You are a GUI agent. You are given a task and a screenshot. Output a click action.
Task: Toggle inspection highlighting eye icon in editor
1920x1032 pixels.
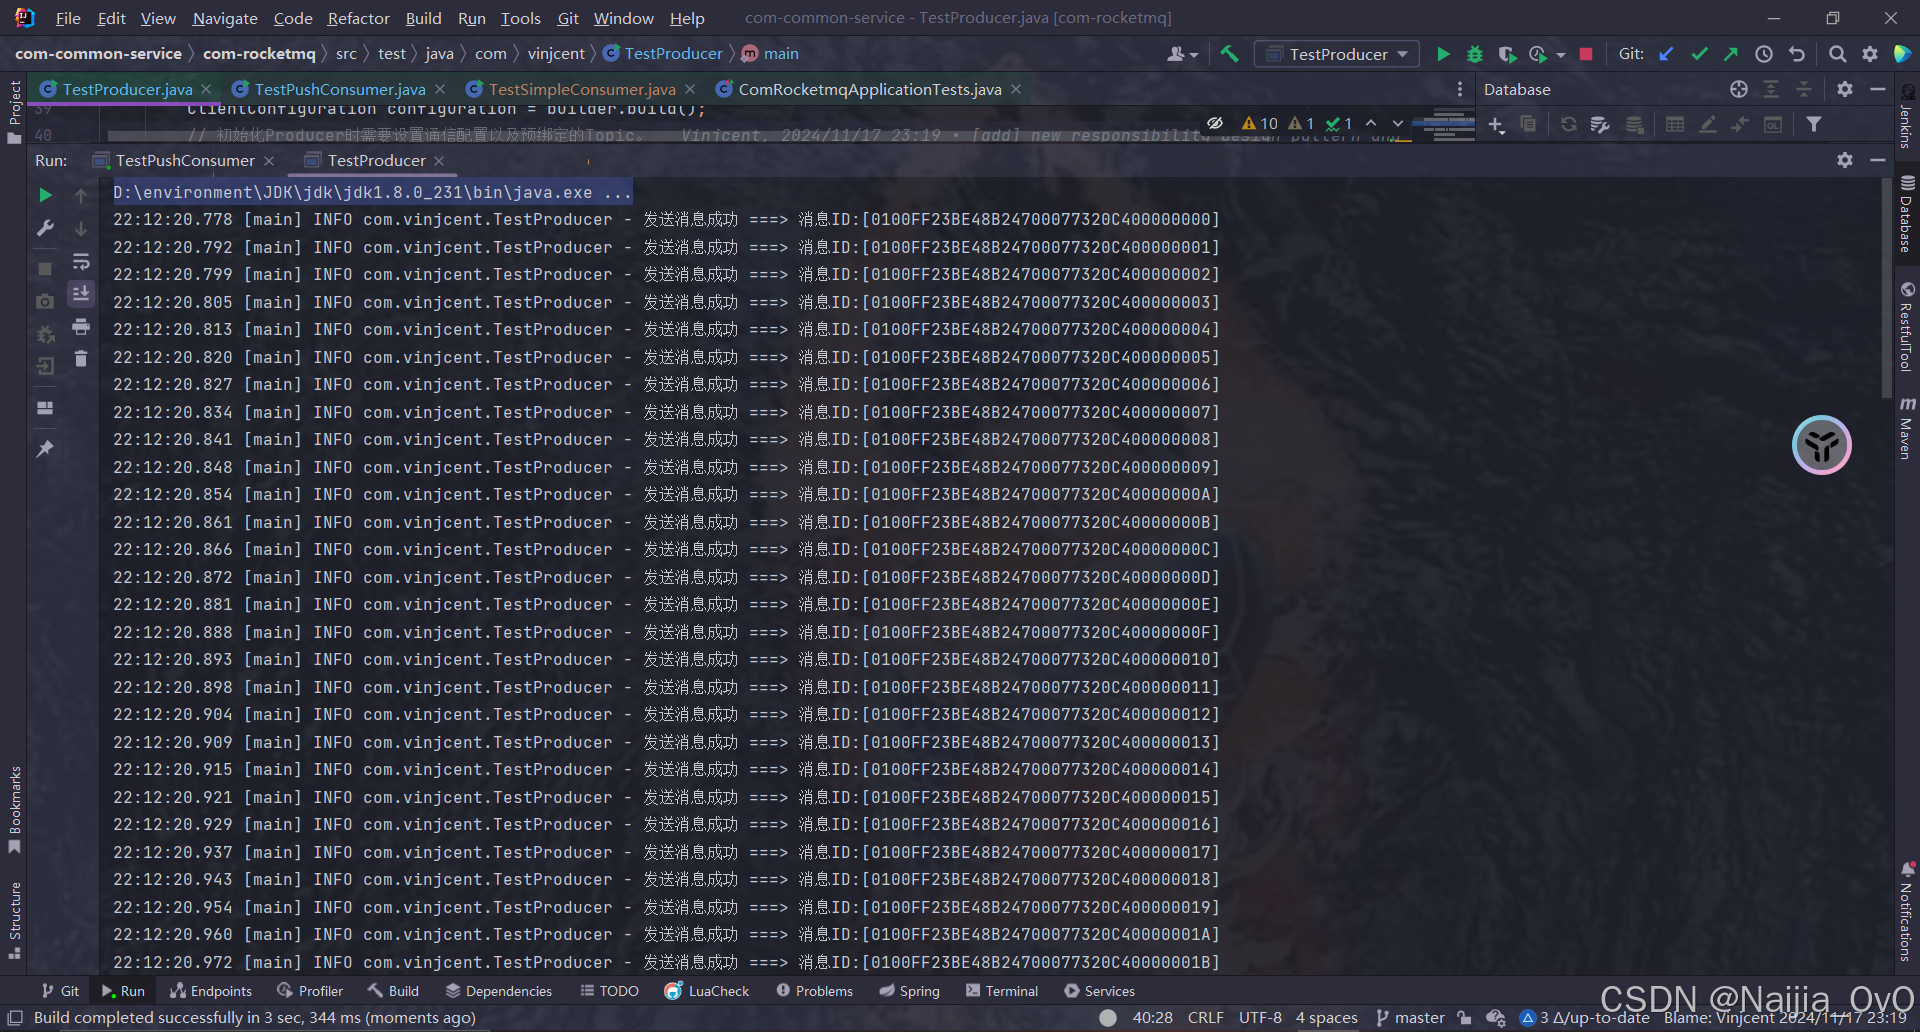coord(1215,123)
